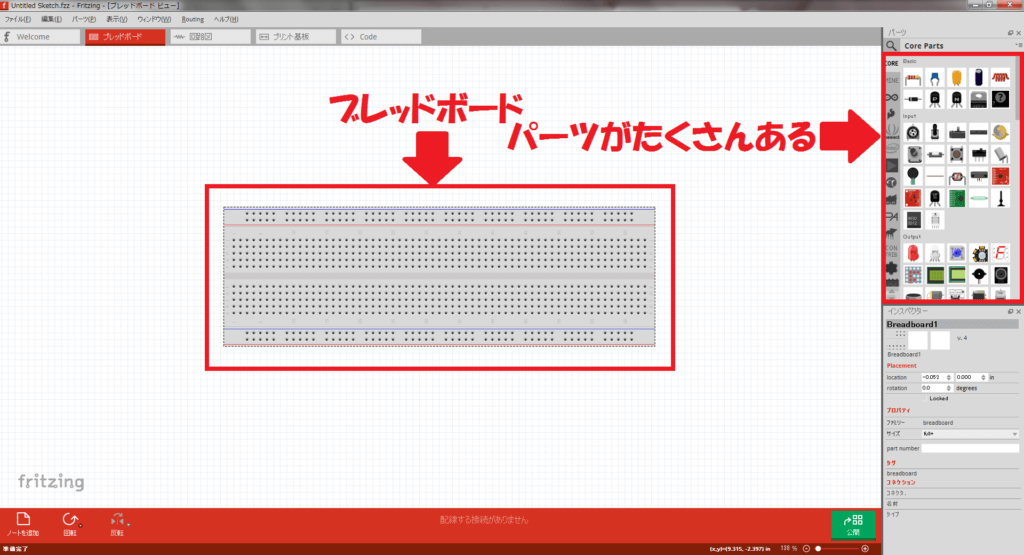Pick the red LED in Output

tap(913, 253)
